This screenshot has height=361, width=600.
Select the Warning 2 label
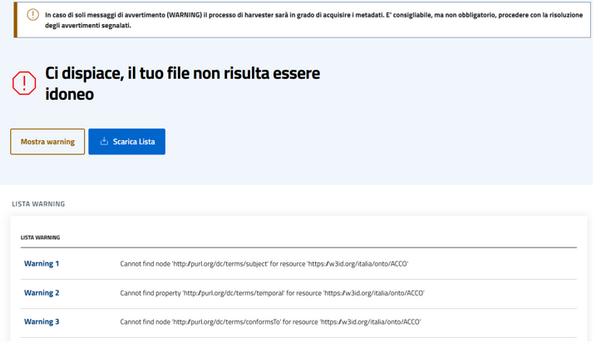pyautogui.click(x=42, y=293)
